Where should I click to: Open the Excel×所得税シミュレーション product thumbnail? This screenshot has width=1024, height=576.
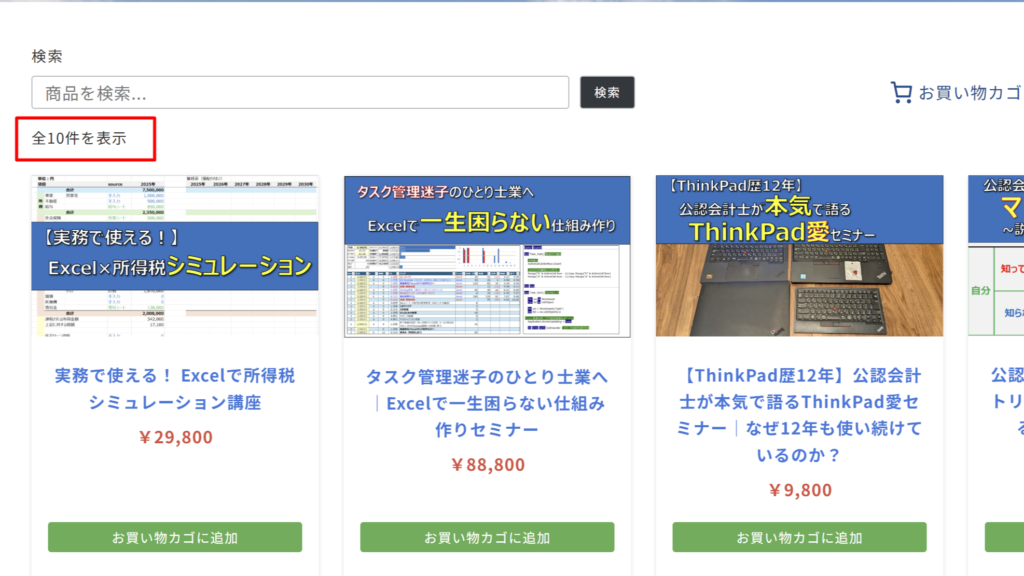[x=175, y=256]
